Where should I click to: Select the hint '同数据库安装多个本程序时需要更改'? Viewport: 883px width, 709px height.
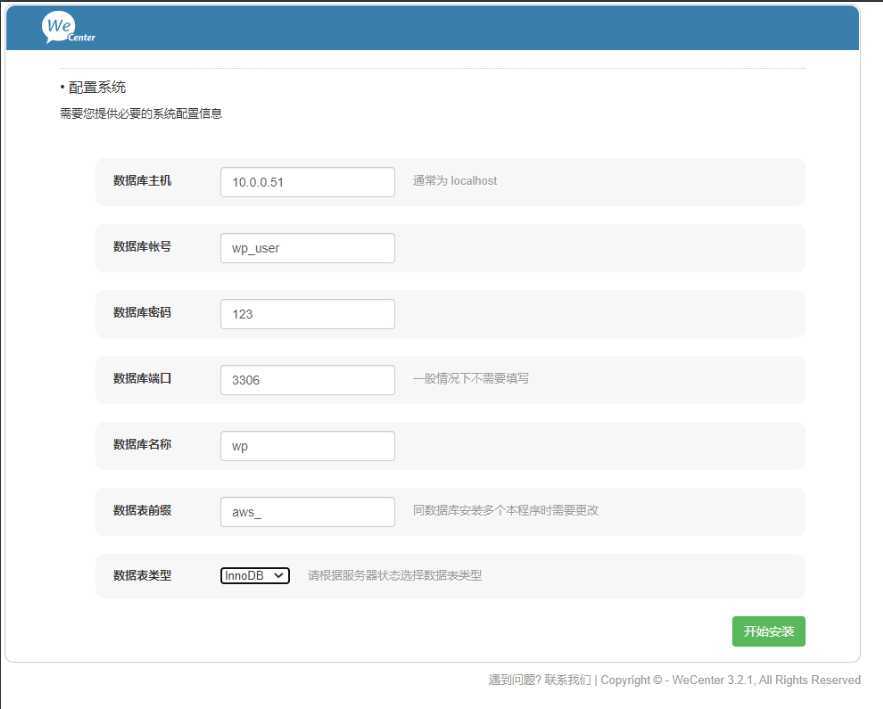pos(505,510)
